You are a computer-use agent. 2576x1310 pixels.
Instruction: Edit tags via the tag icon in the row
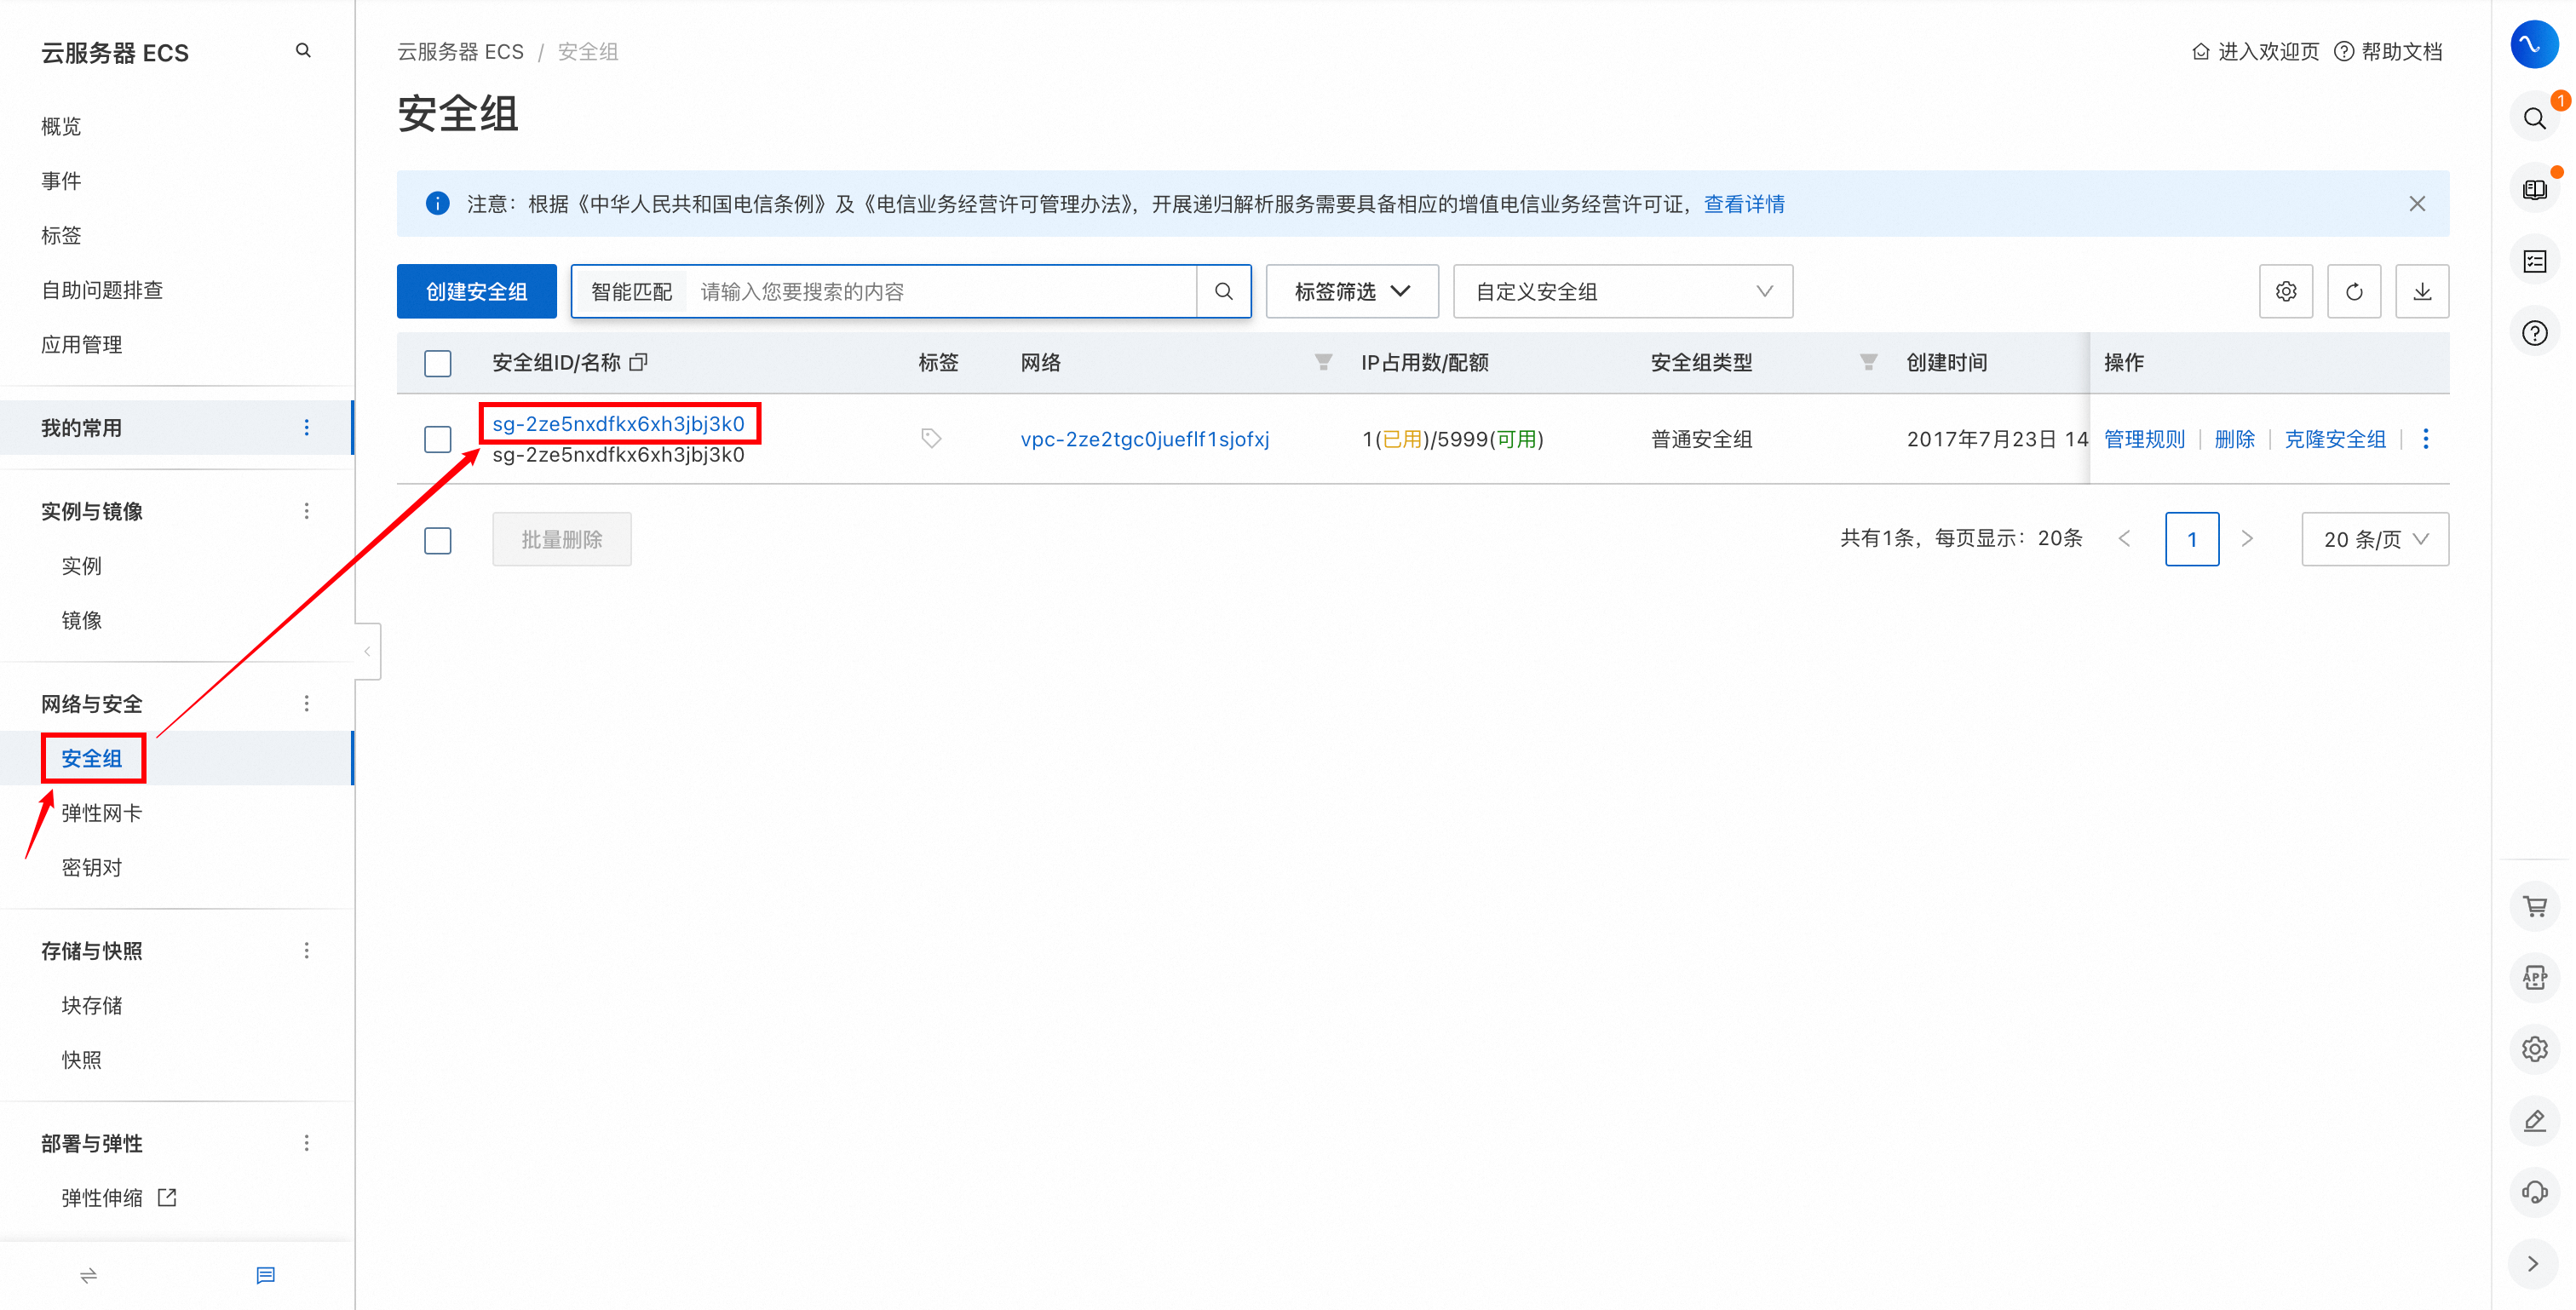(x=930, y=439)
